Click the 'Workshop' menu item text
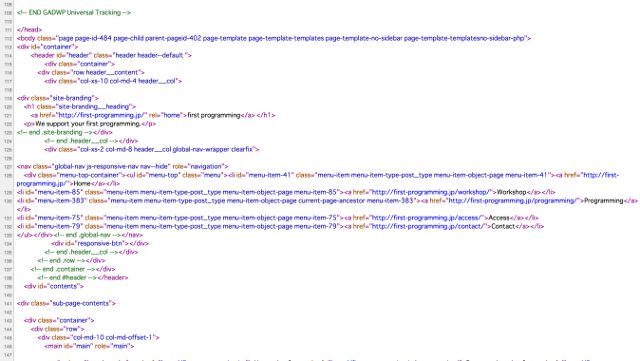The width and height of the screenshot is (640, 361). (511, 192)
